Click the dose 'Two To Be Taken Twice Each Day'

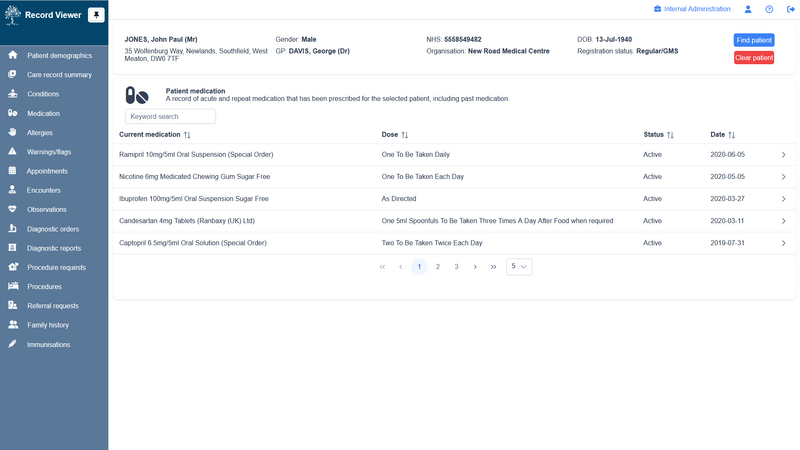click(x=432, y=243)
